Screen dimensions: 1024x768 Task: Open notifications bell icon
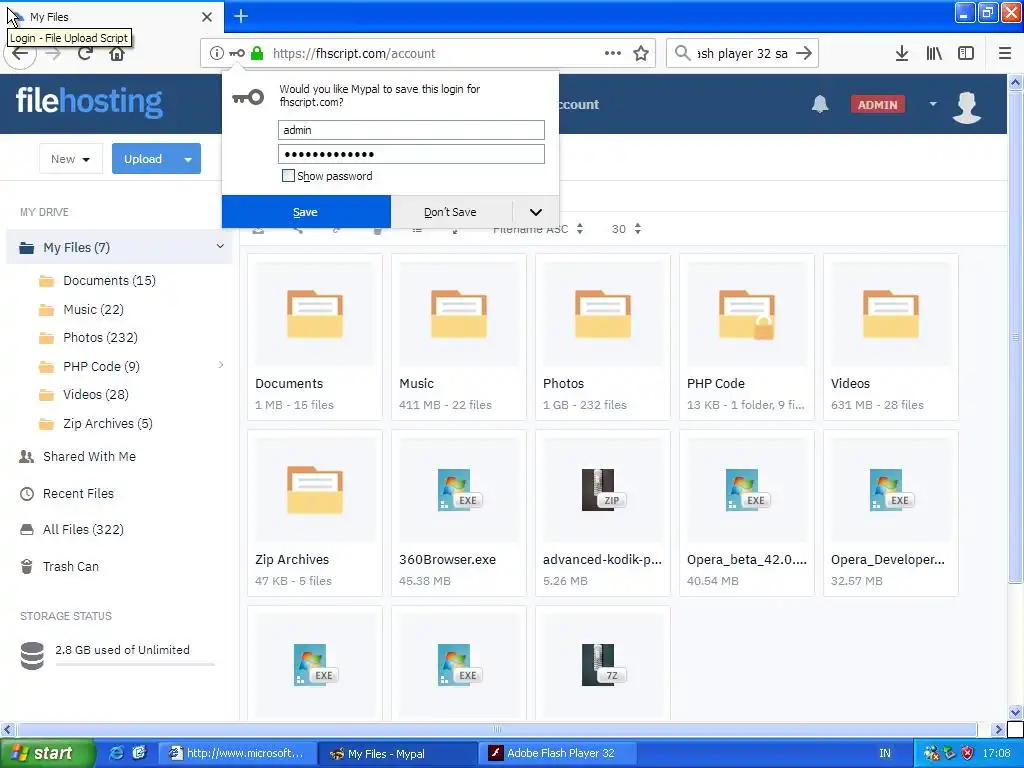pyautogui.click(x=820, y=104)
